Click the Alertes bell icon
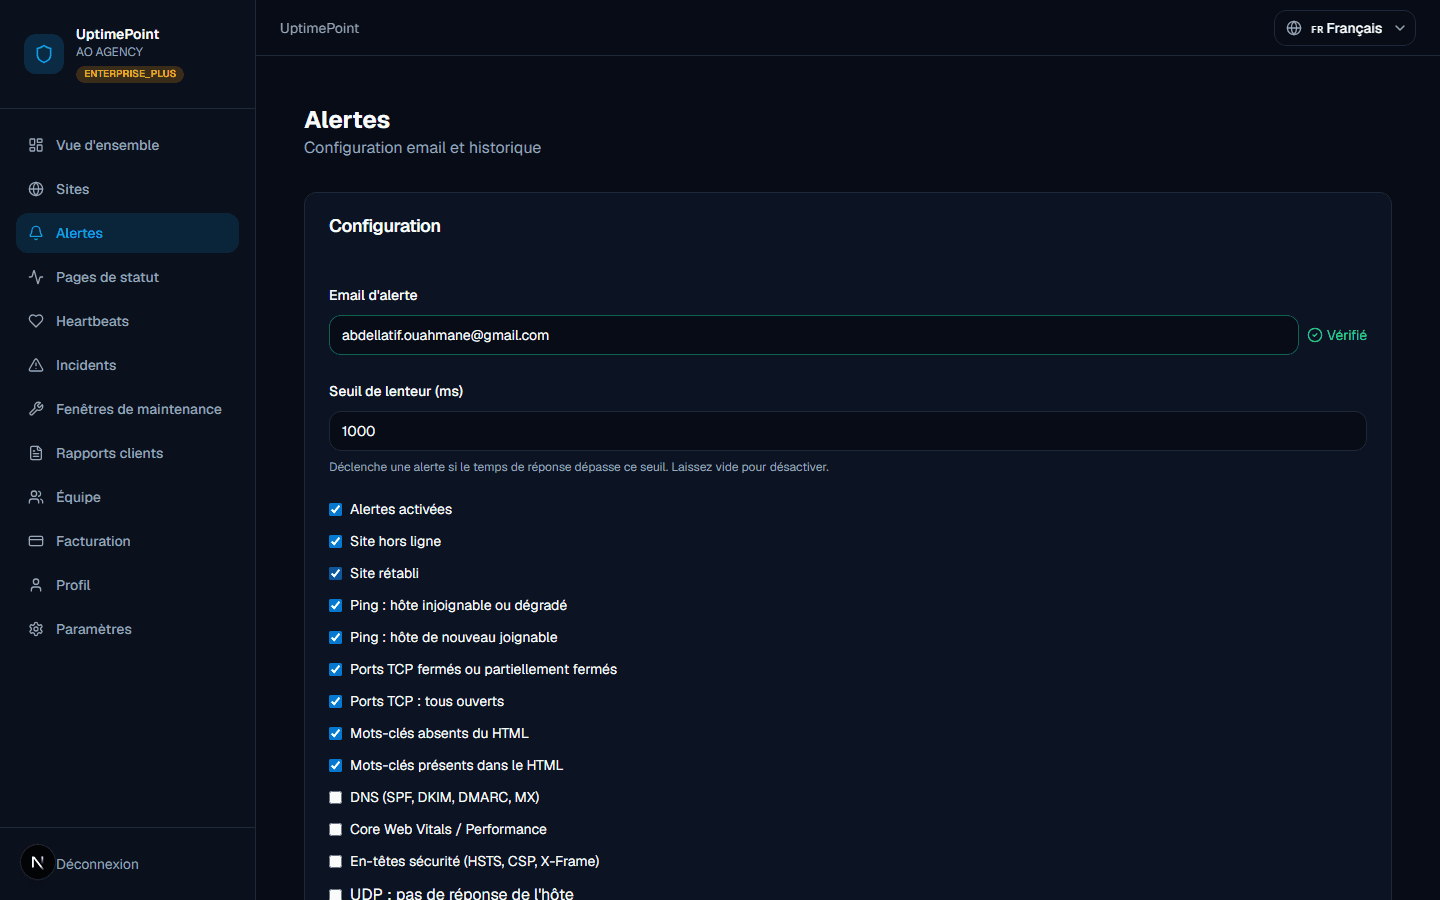 36,233
